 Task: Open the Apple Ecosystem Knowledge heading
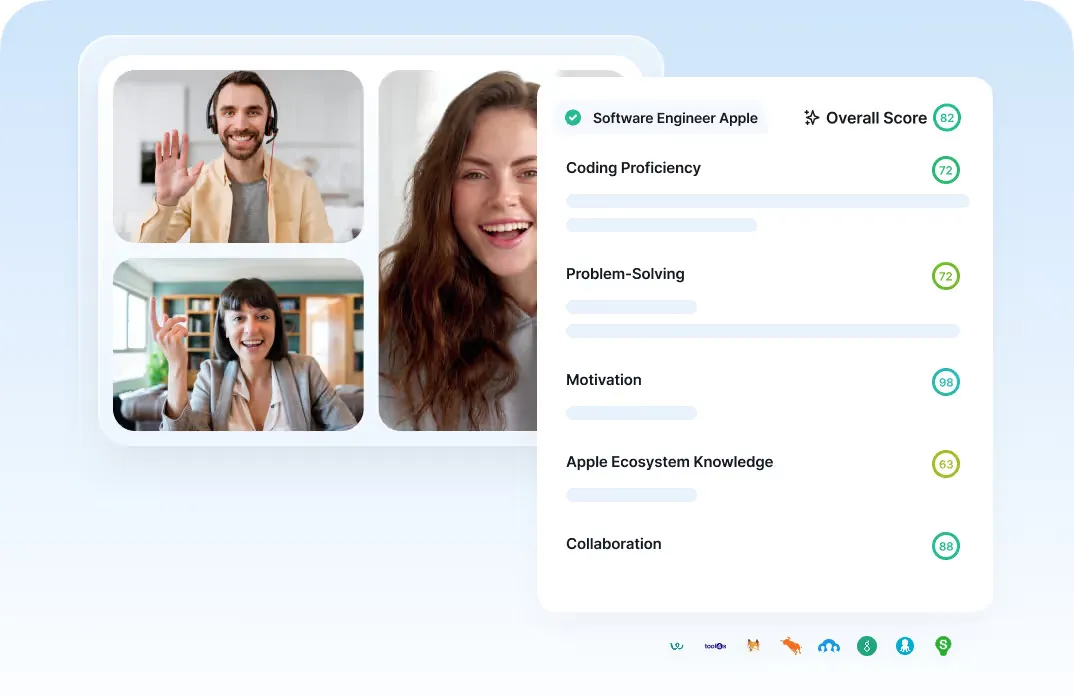pos(669,462)
